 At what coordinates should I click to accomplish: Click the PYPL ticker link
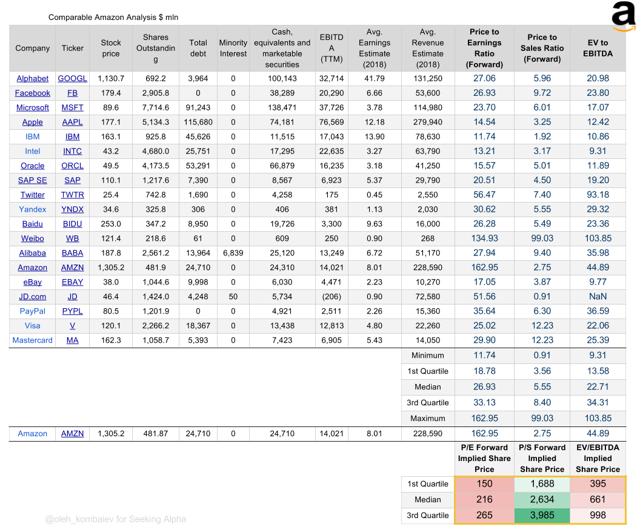(72, 311)
